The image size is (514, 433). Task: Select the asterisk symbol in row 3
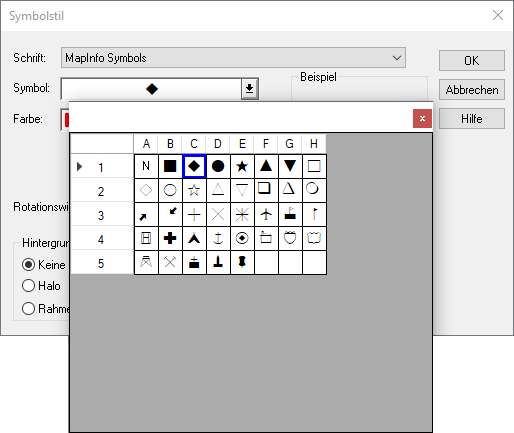point(242,214)
